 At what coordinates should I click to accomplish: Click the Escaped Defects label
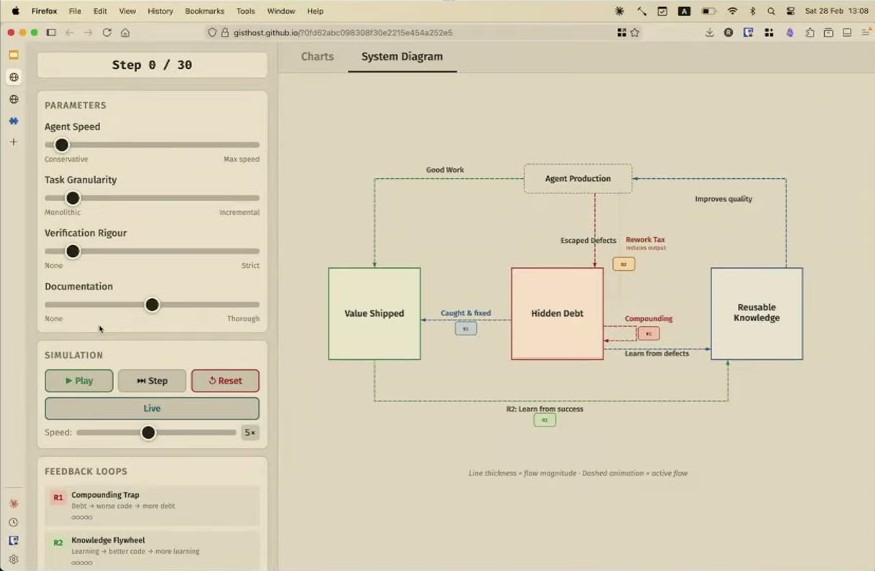(x=588, y=241)
